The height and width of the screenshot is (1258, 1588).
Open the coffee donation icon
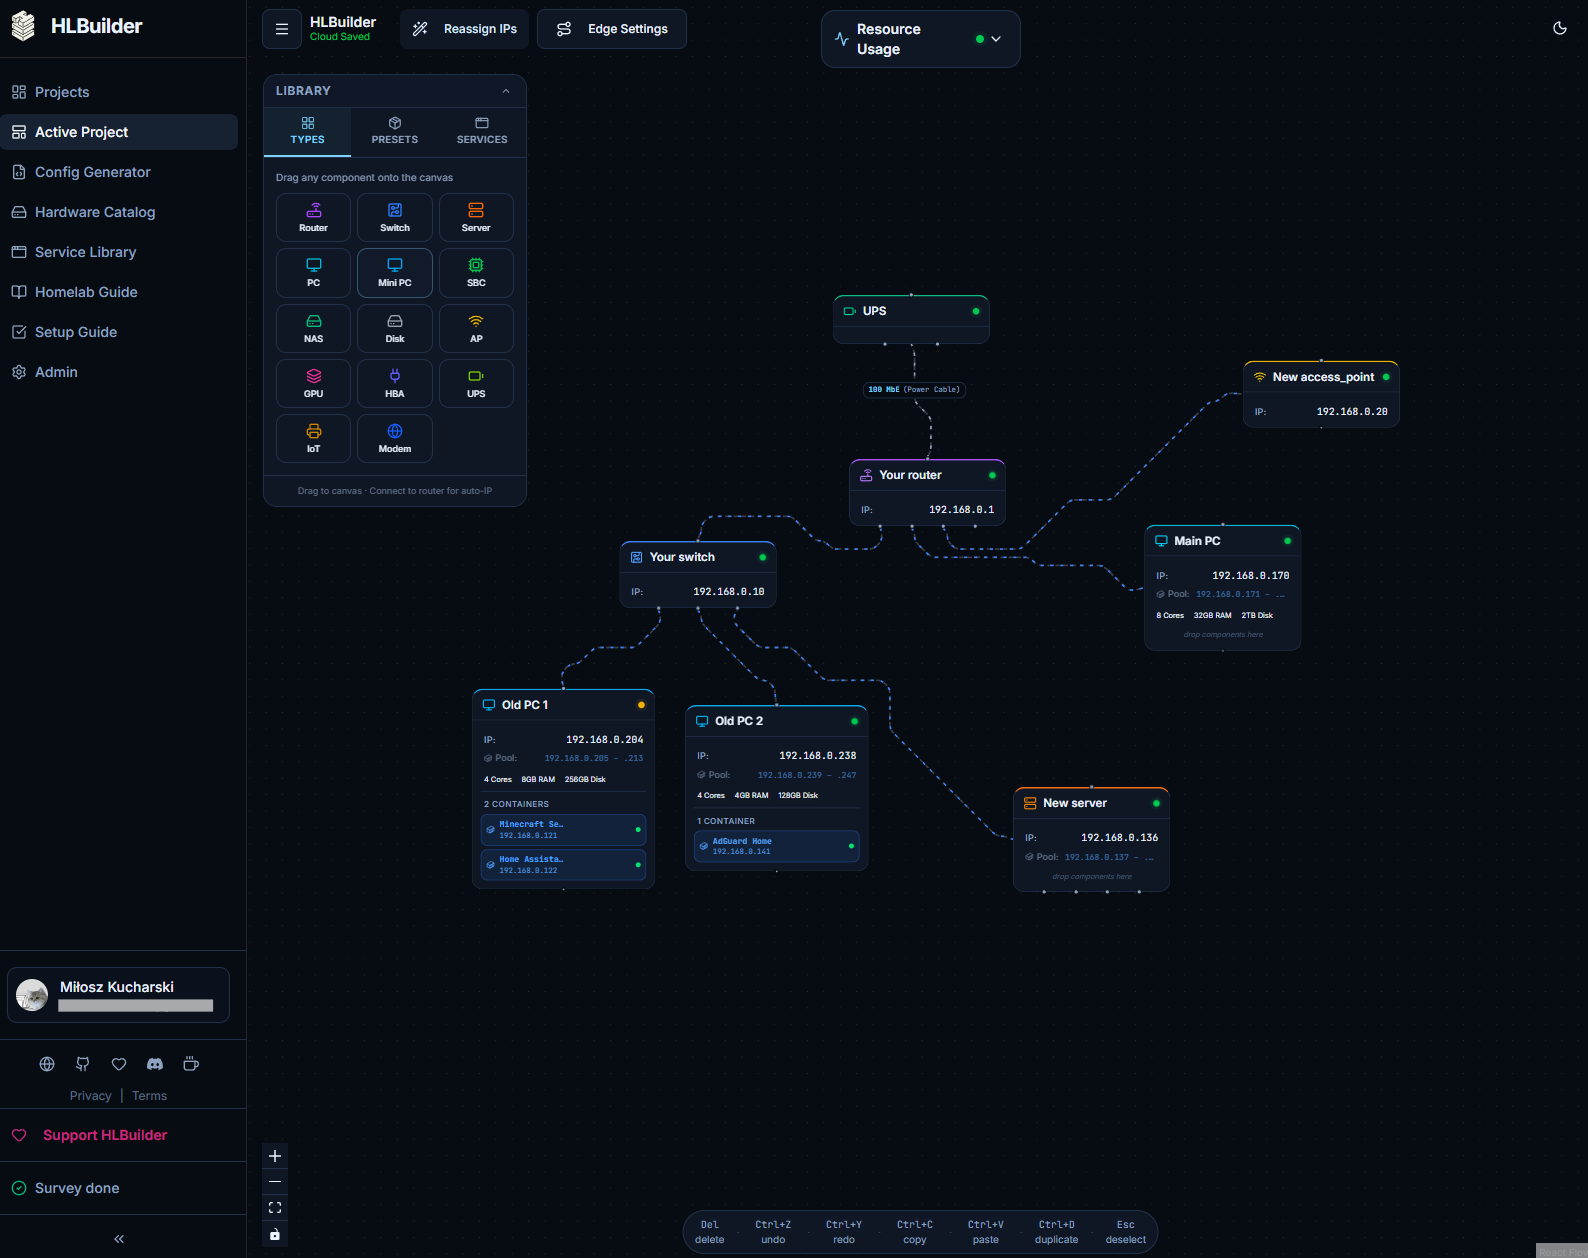[x=191, y=1064]
